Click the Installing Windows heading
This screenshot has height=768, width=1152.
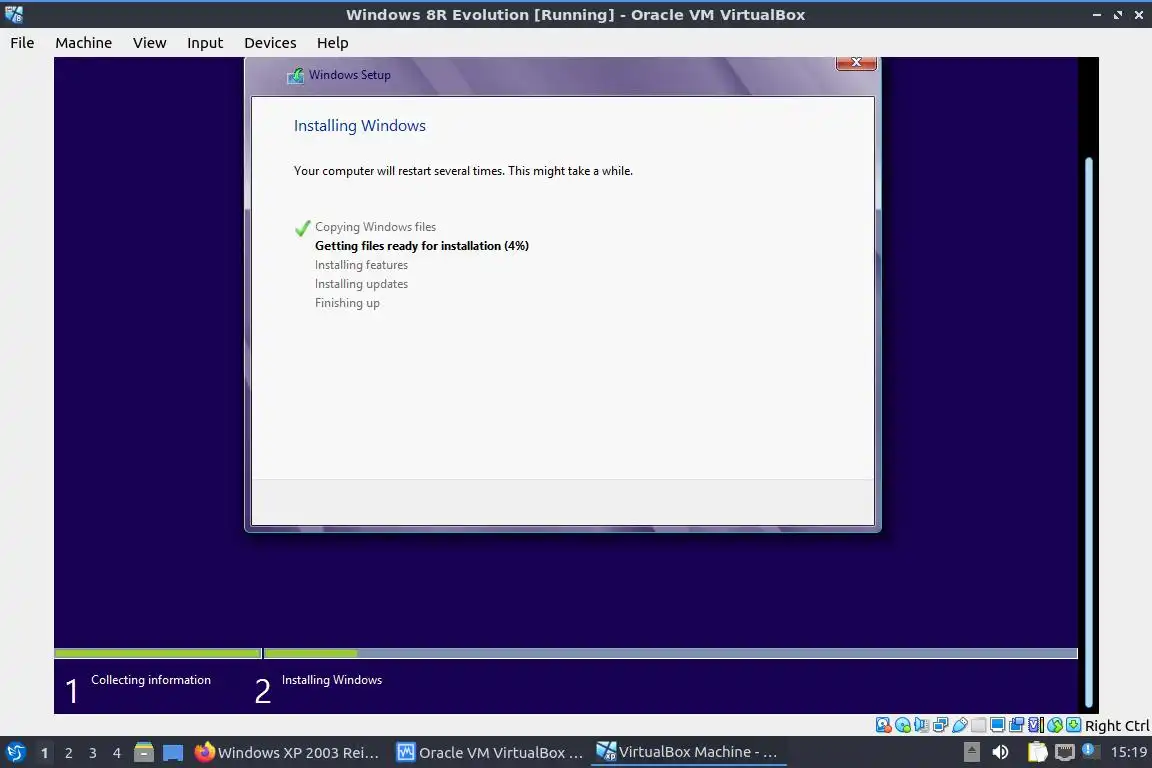(359, 126)
